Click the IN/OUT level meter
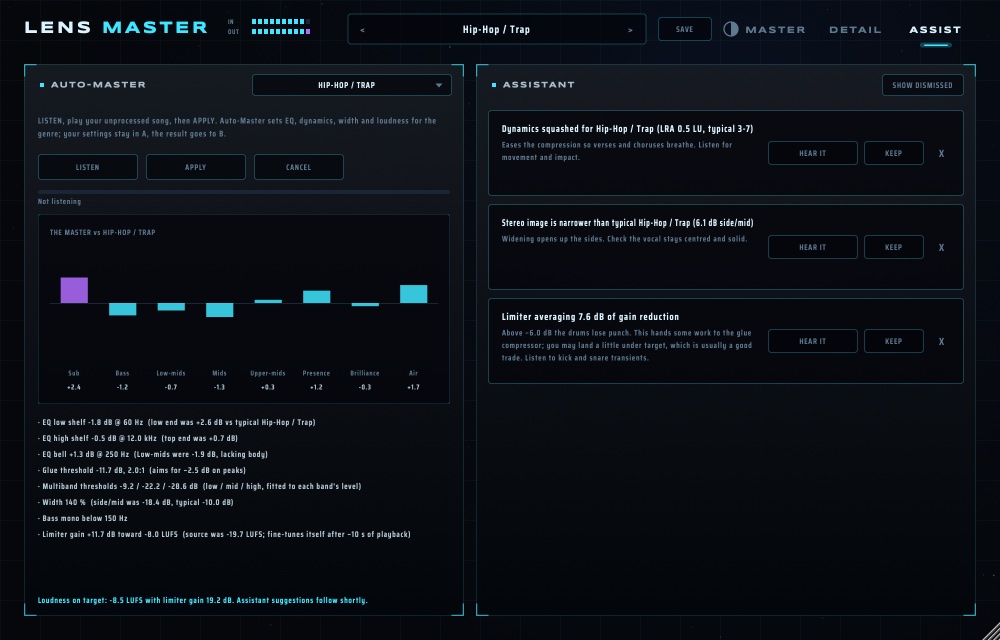 click(281, 26)
